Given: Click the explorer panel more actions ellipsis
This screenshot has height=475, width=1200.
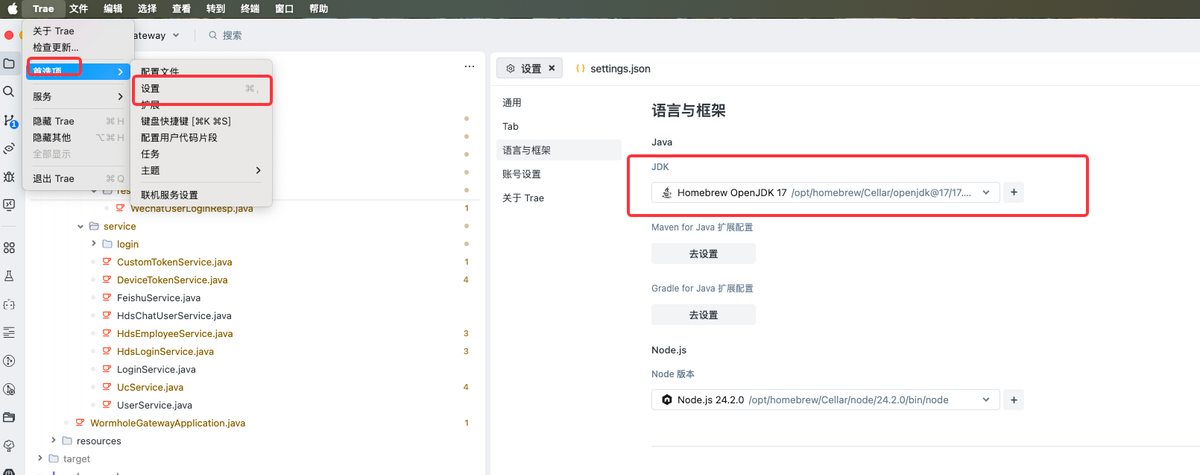Looking at the screenshot, I should point(469,67).
